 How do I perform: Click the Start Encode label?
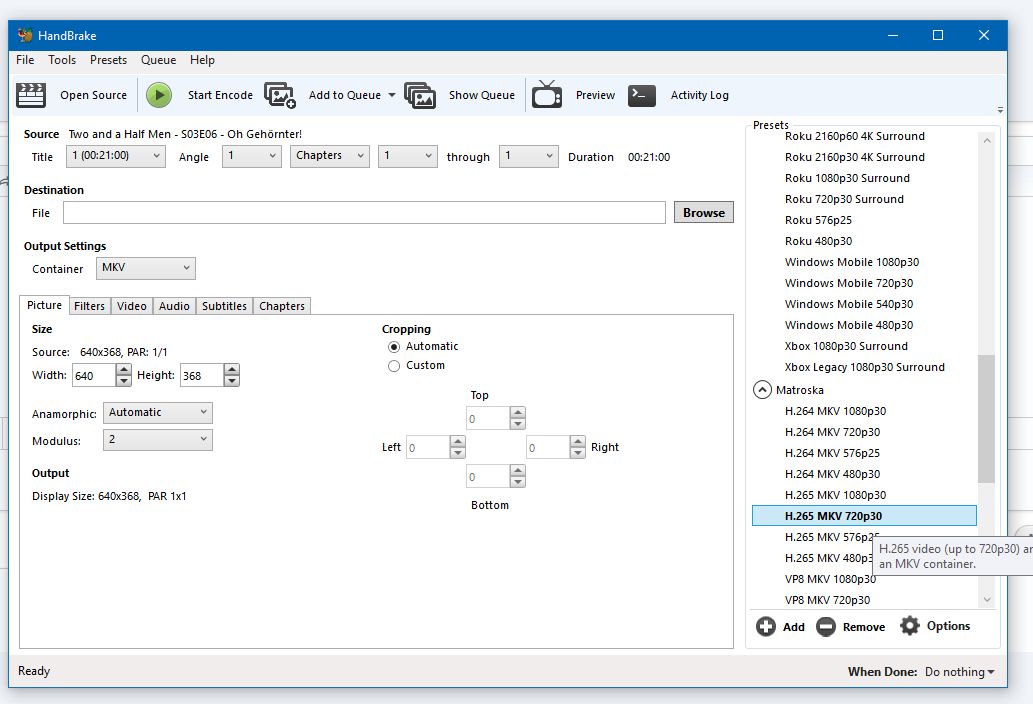click(x=220, y=95)
